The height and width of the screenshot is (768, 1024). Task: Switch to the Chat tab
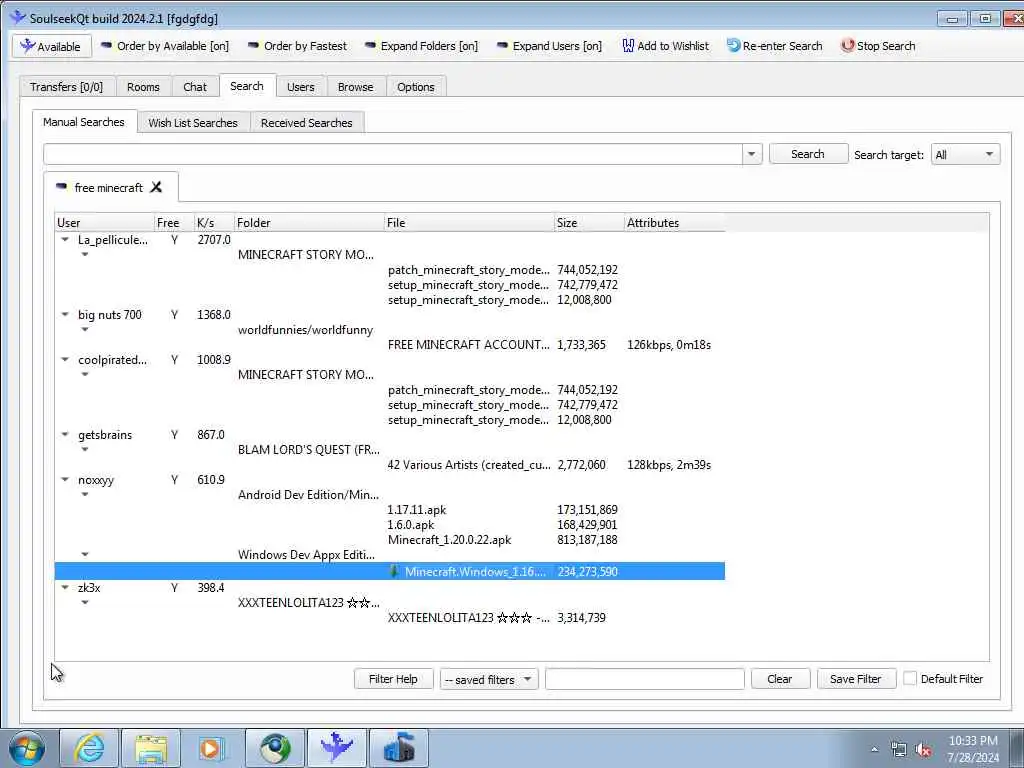coord(195,87)
